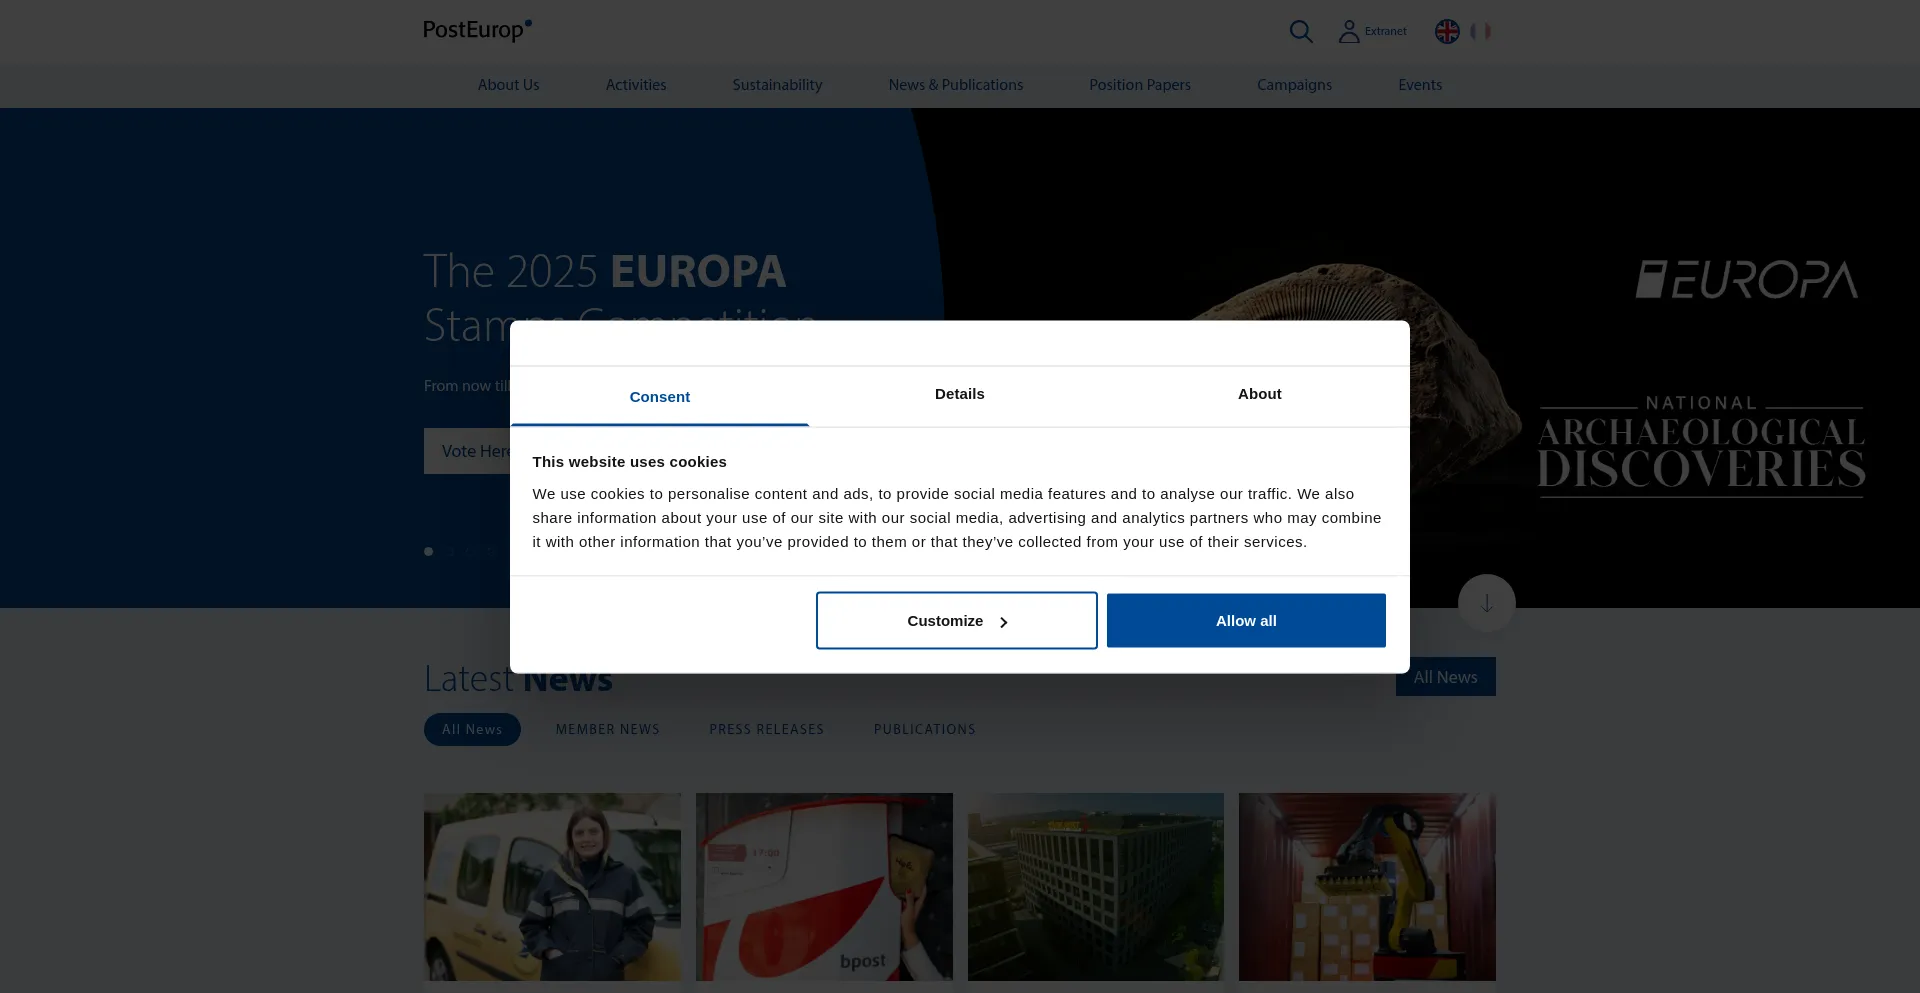Click the PostEurop logo
The image size is (1920, 993).
tap(477, 30)
